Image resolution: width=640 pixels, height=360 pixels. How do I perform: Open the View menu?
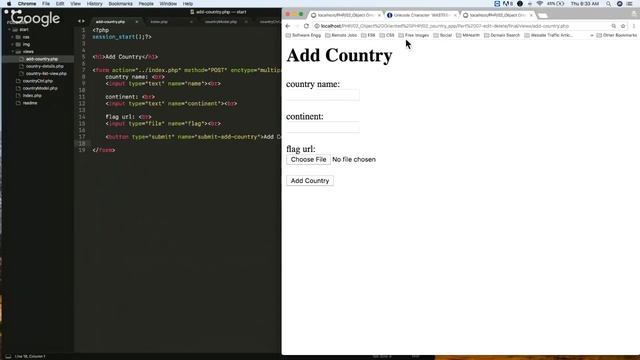pos(76,4)
